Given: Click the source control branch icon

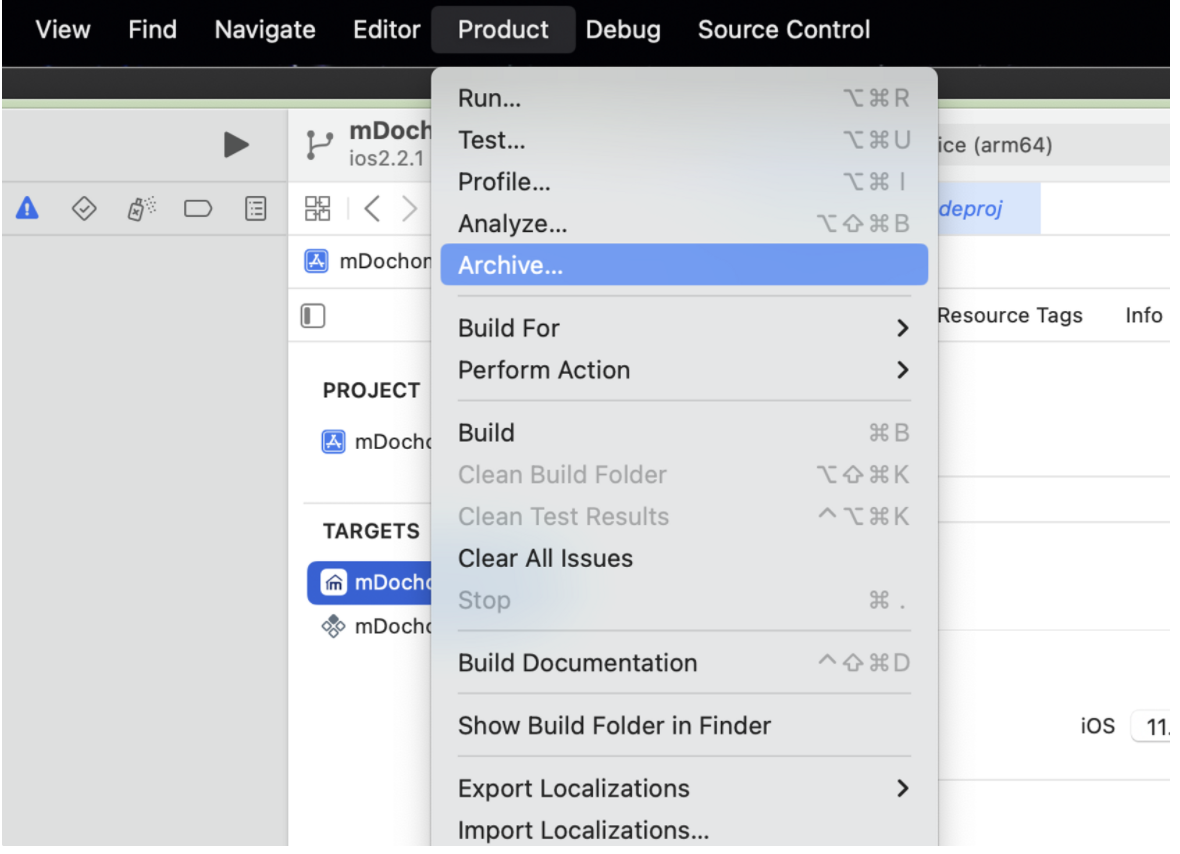Looking at the screenshot, I should [x=319, y=144].
